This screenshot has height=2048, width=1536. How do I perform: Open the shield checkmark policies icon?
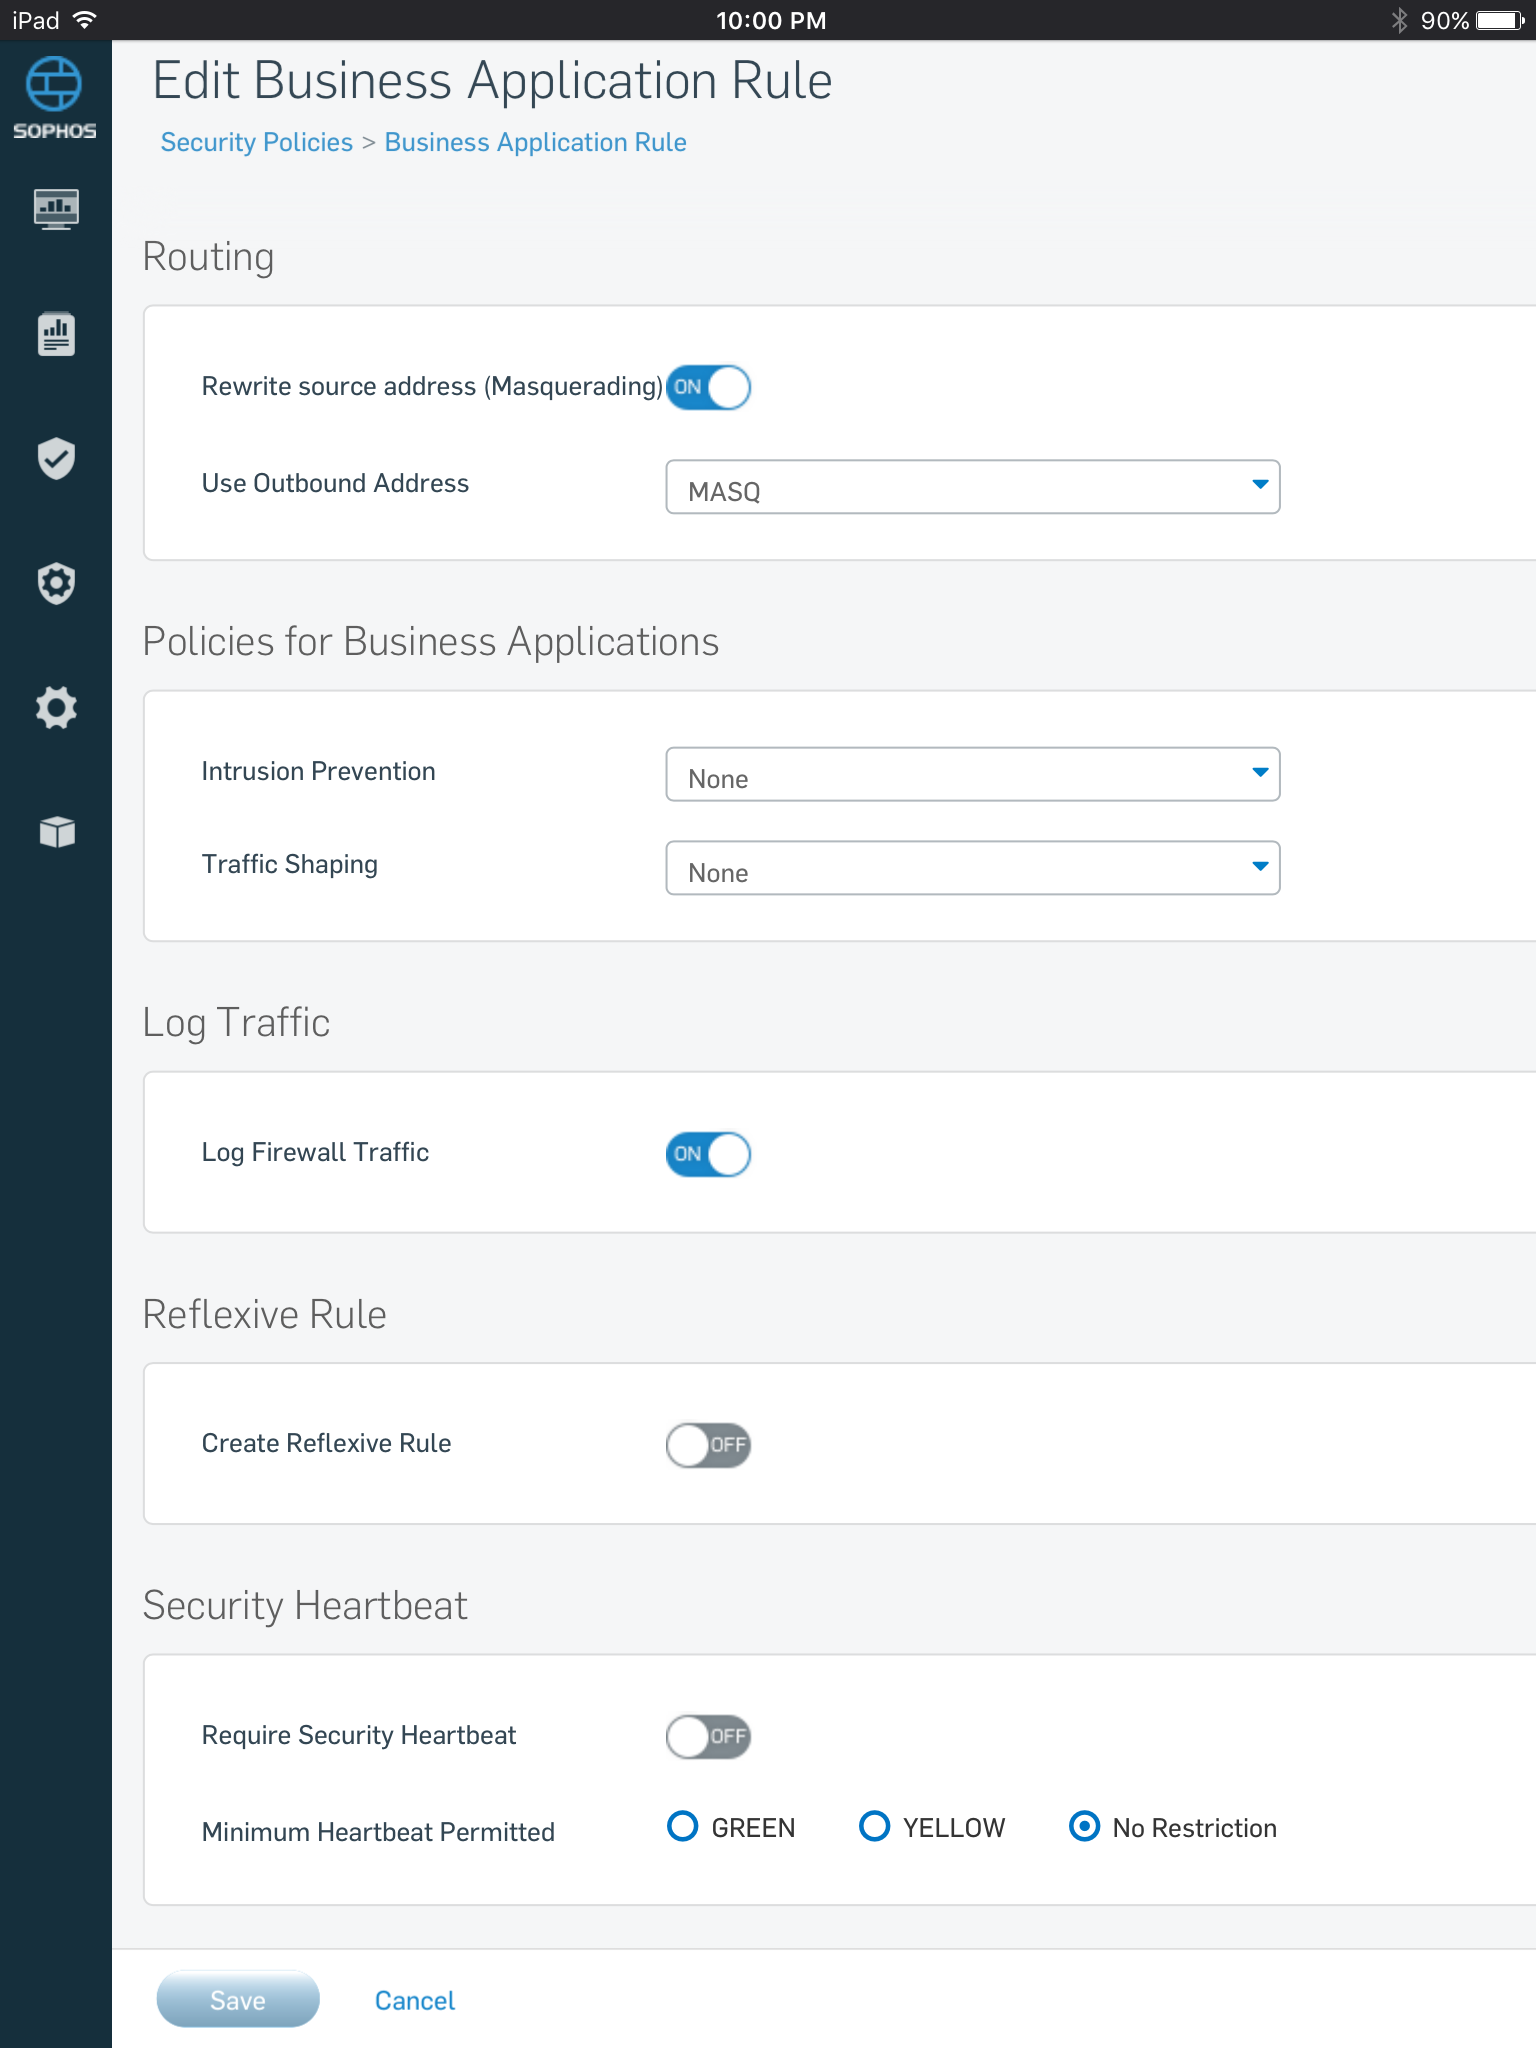pyautogui.click(x=56, y=458)
